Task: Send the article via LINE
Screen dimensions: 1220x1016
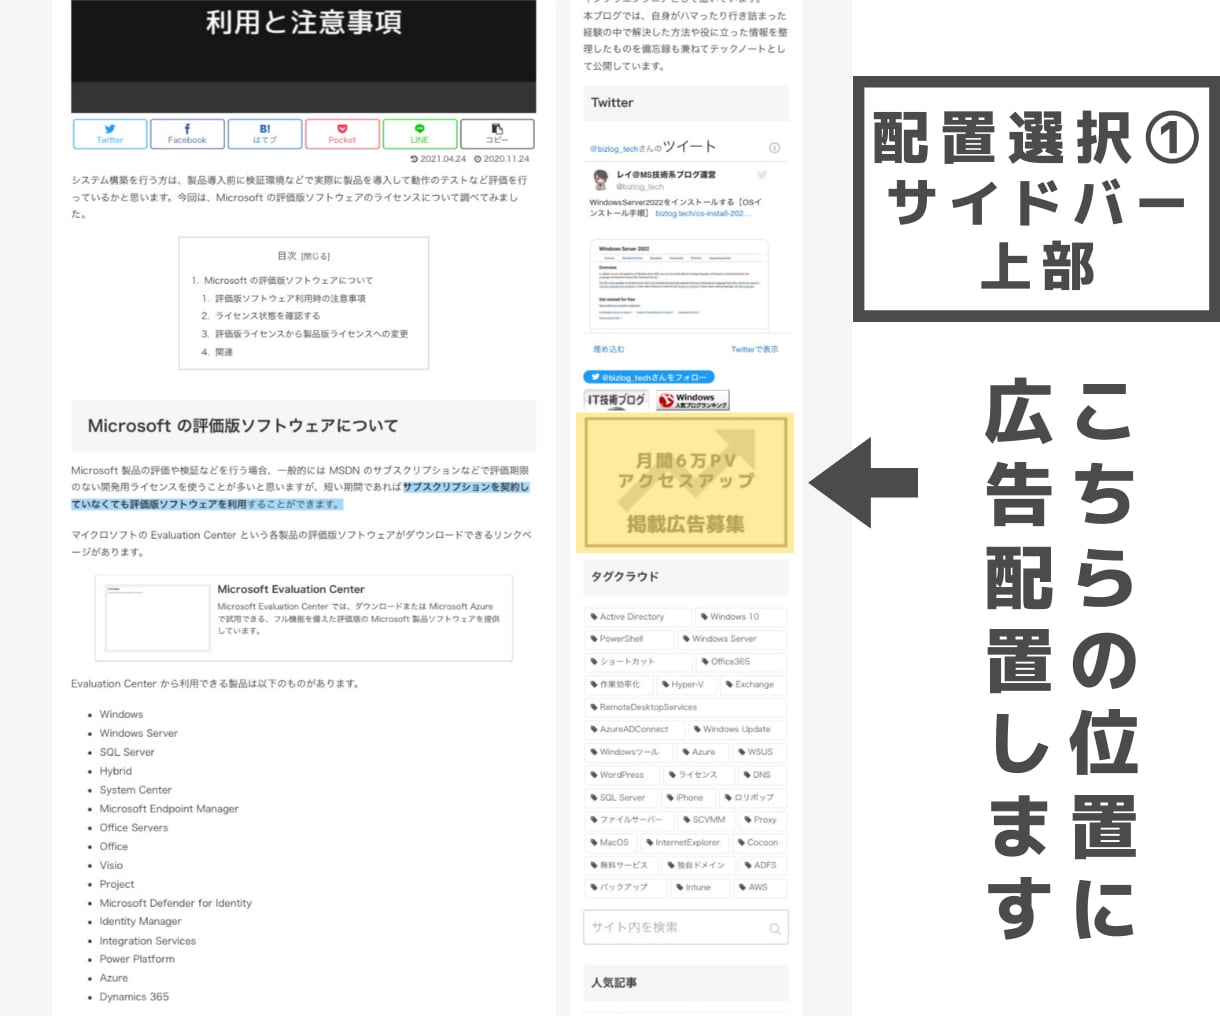Action: [420, 134]
